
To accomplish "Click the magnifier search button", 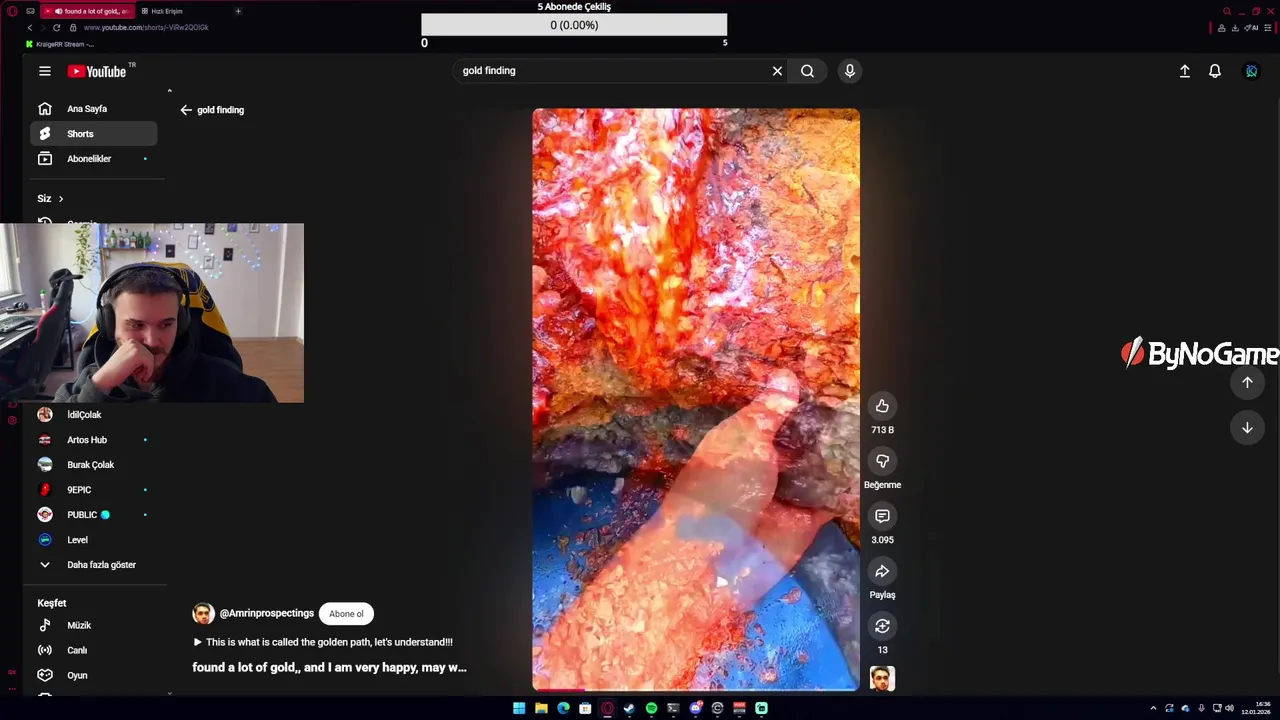I will (807, 71).
